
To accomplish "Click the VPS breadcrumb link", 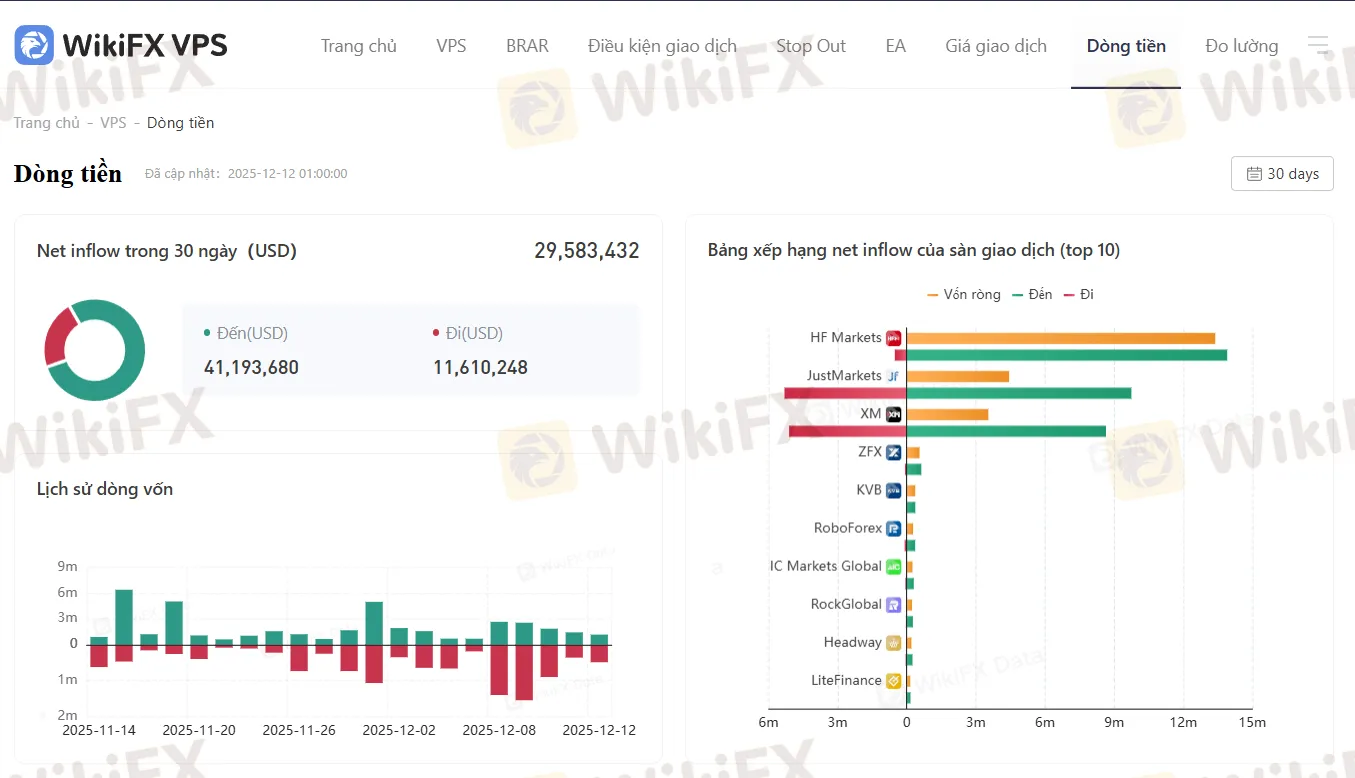I will point(113,123).
